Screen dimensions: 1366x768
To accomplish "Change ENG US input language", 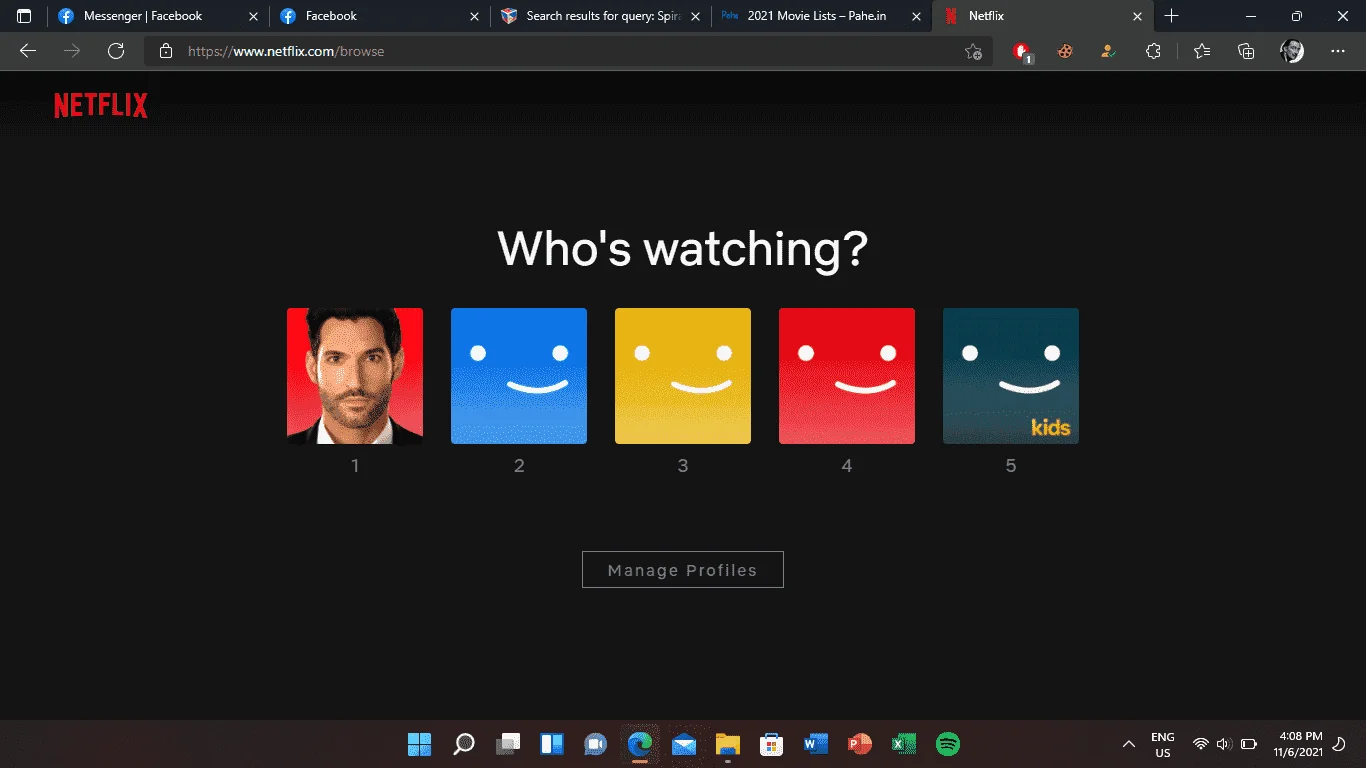I will point(1163,744).
